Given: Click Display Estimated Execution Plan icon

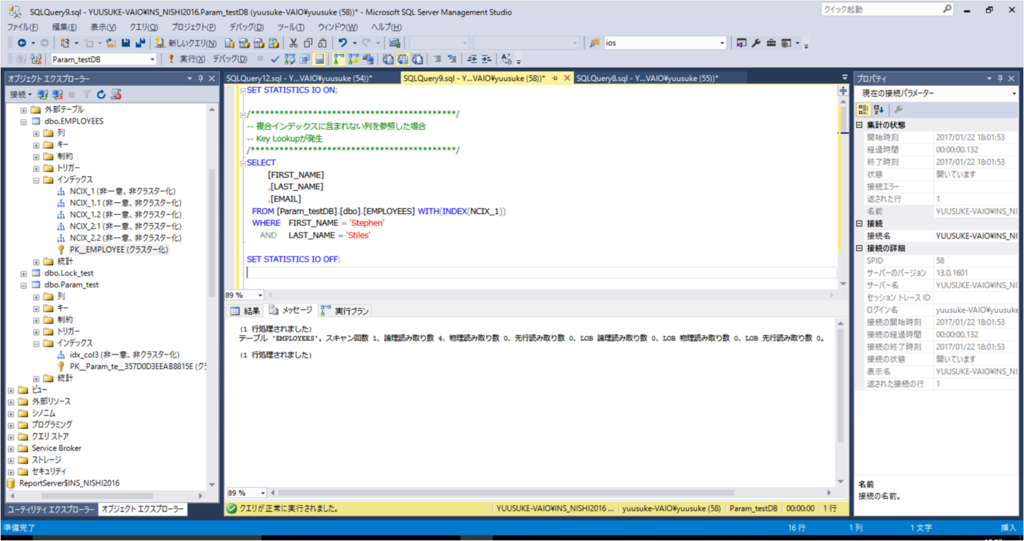Looking at the screenshot, I should coord(290,59).
